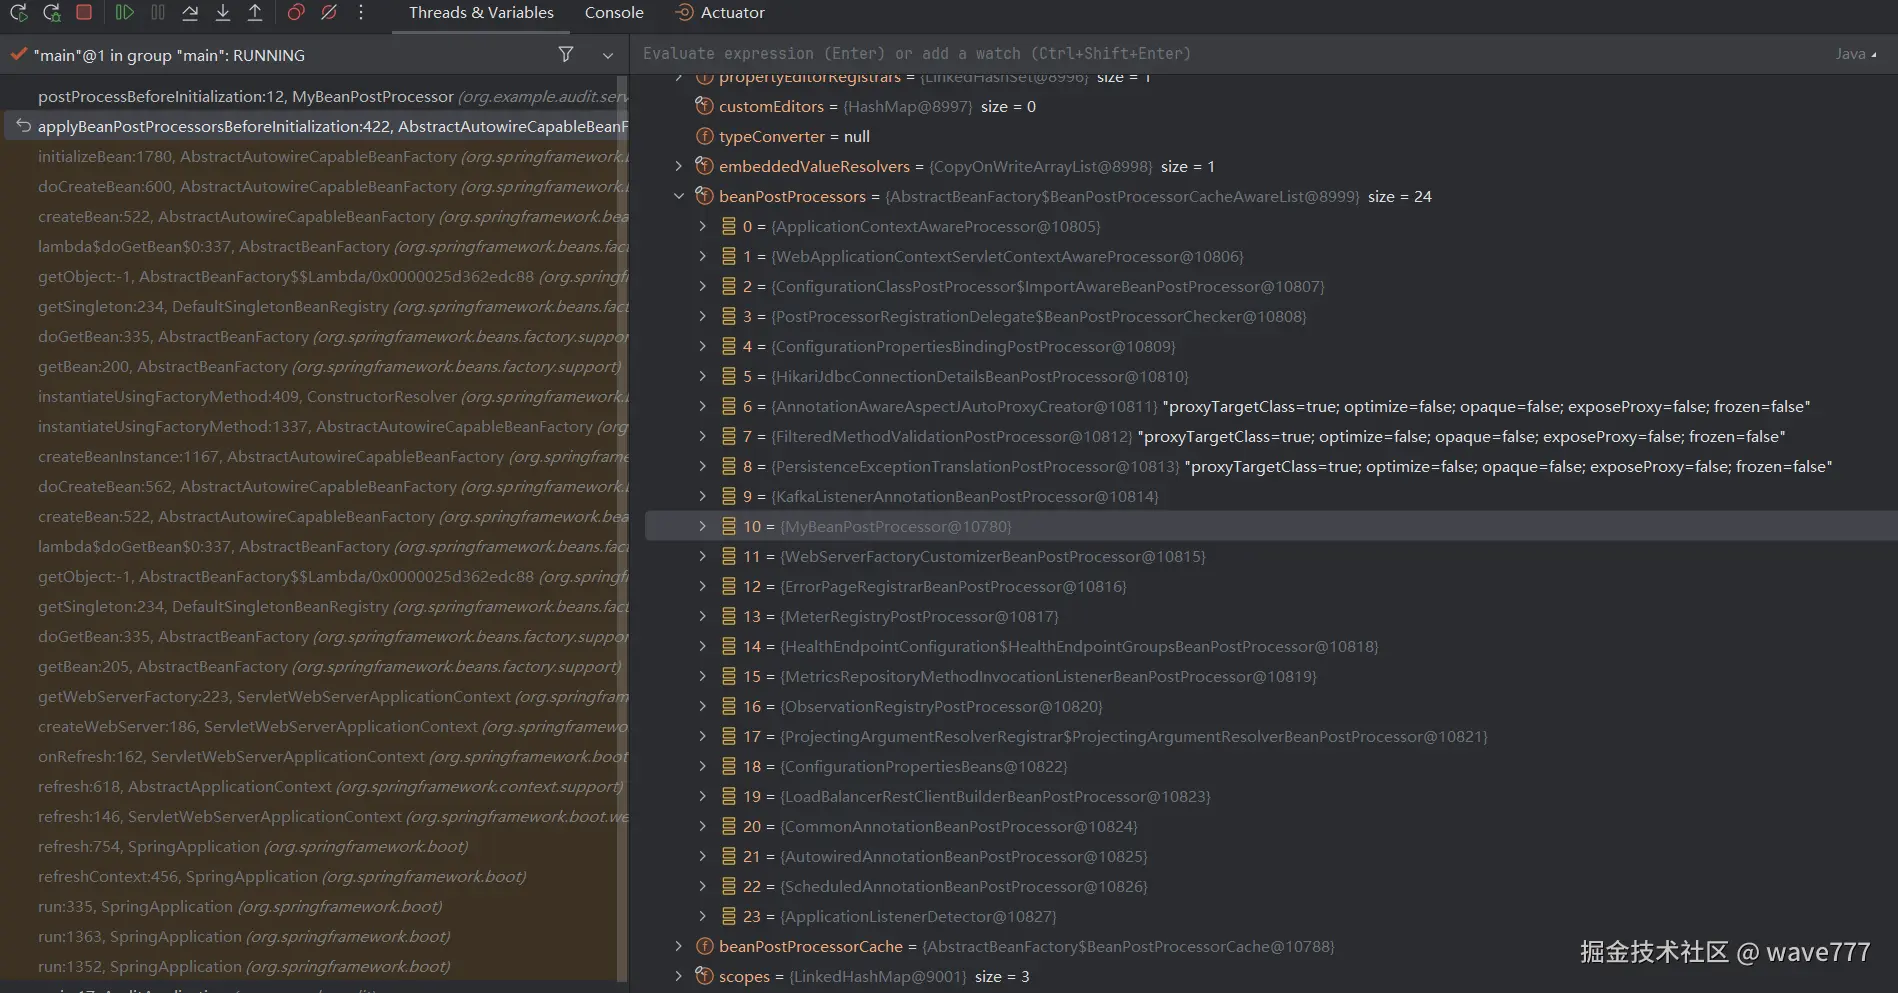The image size is (1898, 993).
Task: Resume program execution
Action: coord(124,13)
